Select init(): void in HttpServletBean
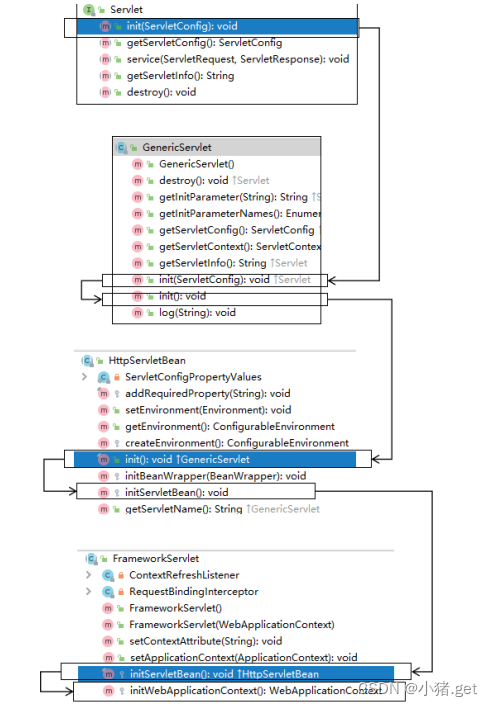Image resolution: width=492 pixels, height=707 pixels. click(x=215, y=459)
